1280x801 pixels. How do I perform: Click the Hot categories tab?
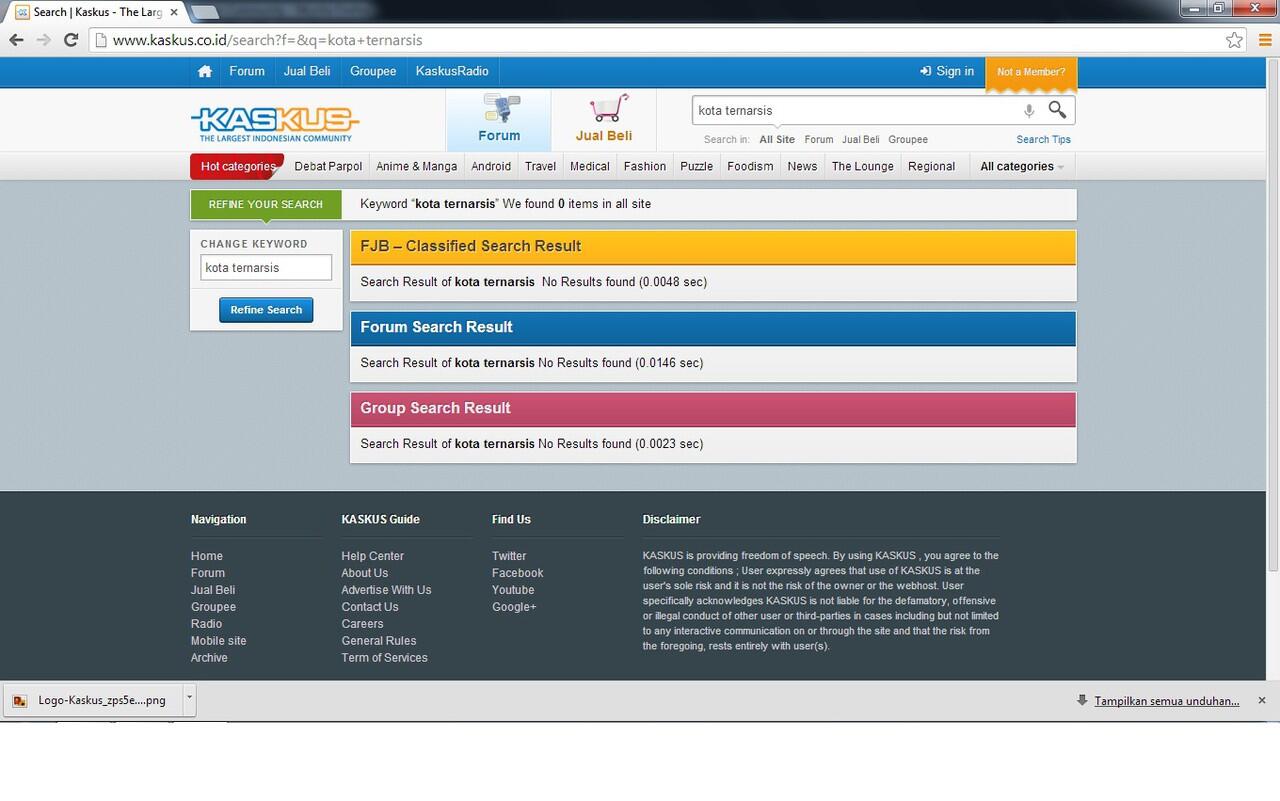click(x=237, y=166)
